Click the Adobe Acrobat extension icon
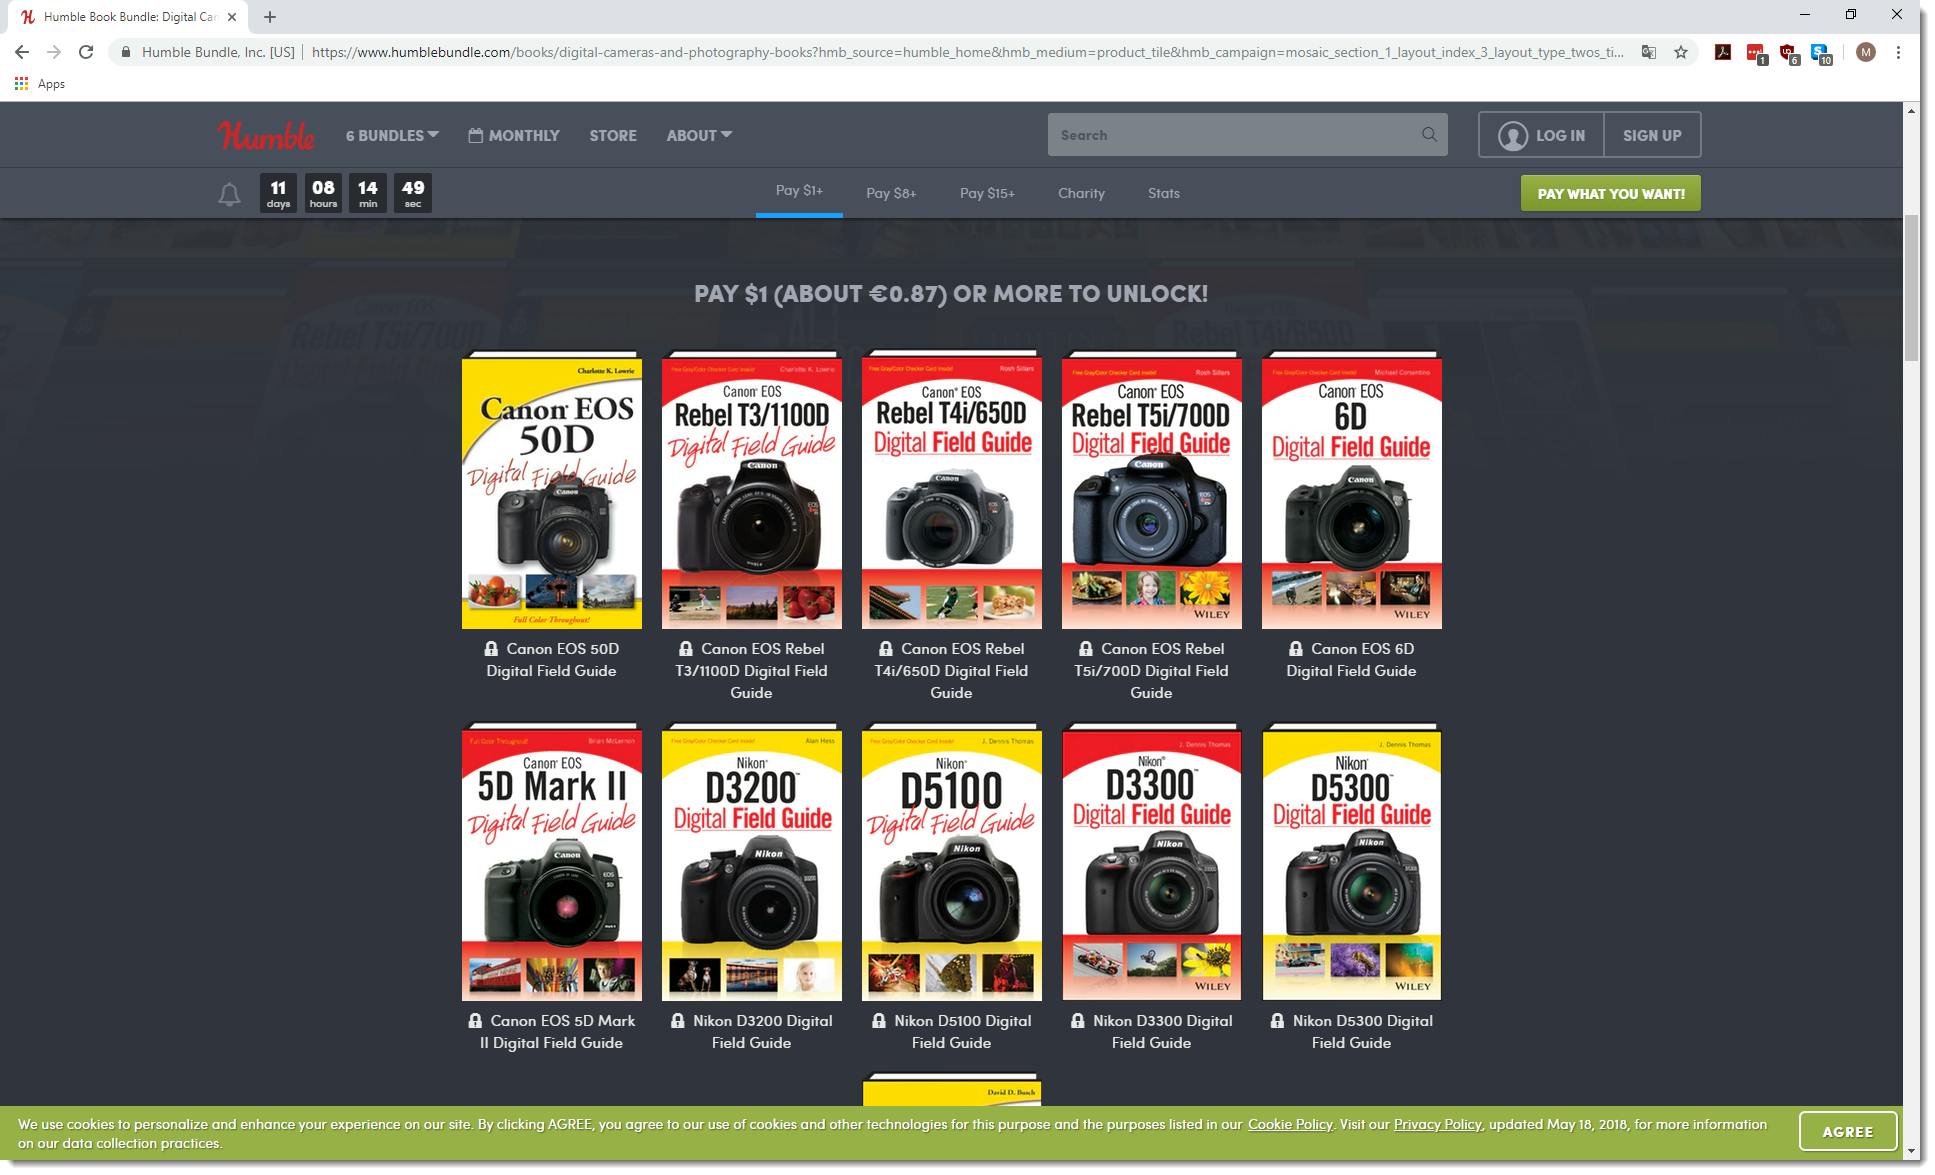 point(1723,52)
